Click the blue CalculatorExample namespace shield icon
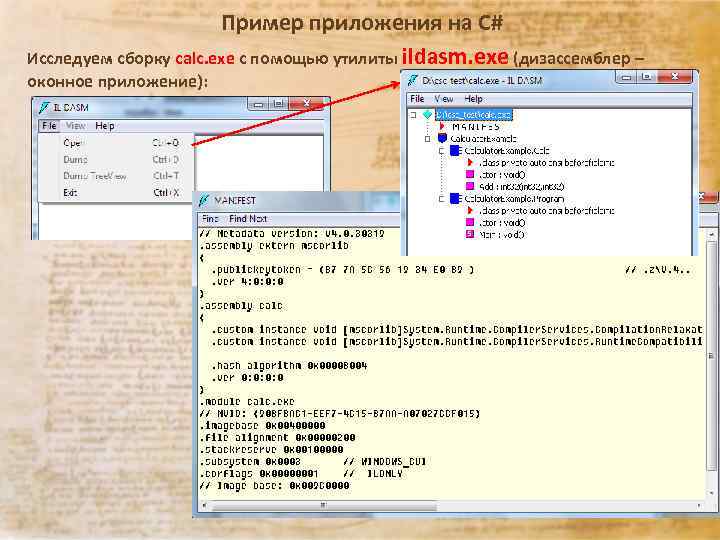Screen dimensions: 720x540 (442, 138)
